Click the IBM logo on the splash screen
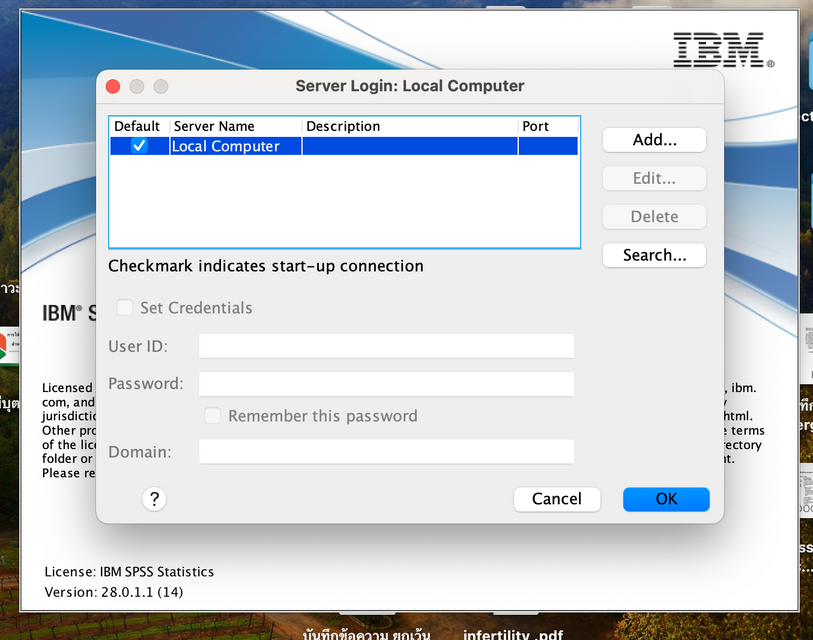Viewport: 813px width, 640px height. pyautogui.click(x=723, y=50)
